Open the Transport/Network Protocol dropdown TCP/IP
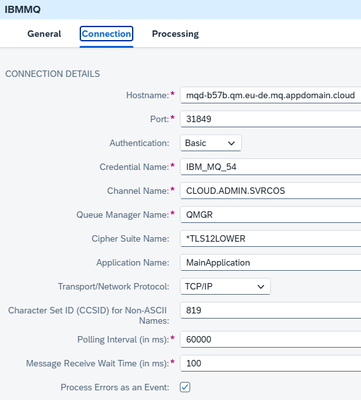Viewport: 361px width, 400px height. pyautogui.click(x=225, y=287)
